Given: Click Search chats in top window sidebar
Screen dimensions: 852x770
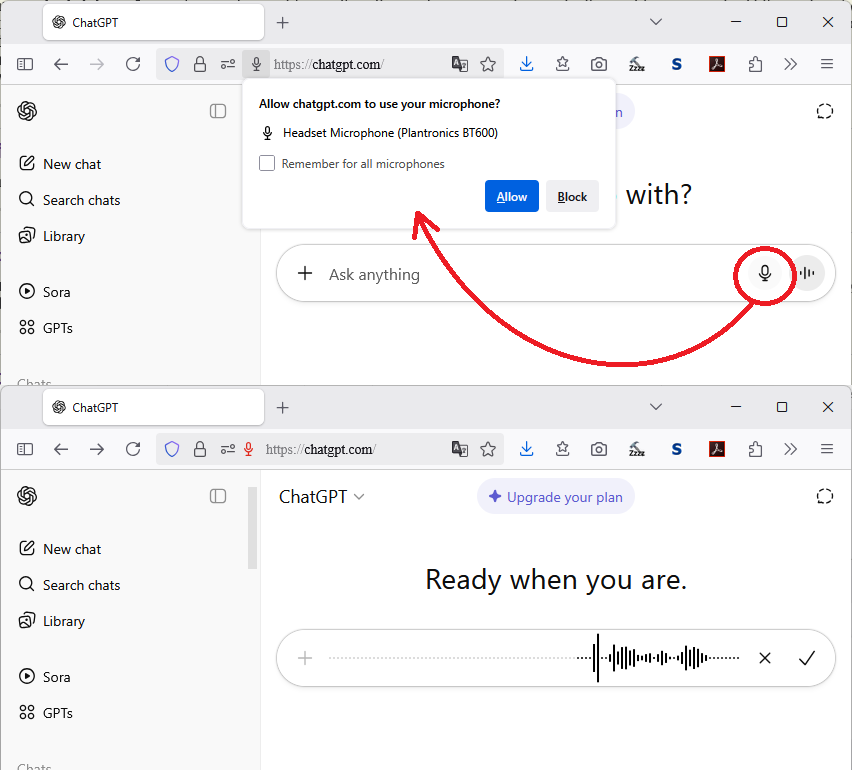Looking at the screenshot, I should point(69,200).
